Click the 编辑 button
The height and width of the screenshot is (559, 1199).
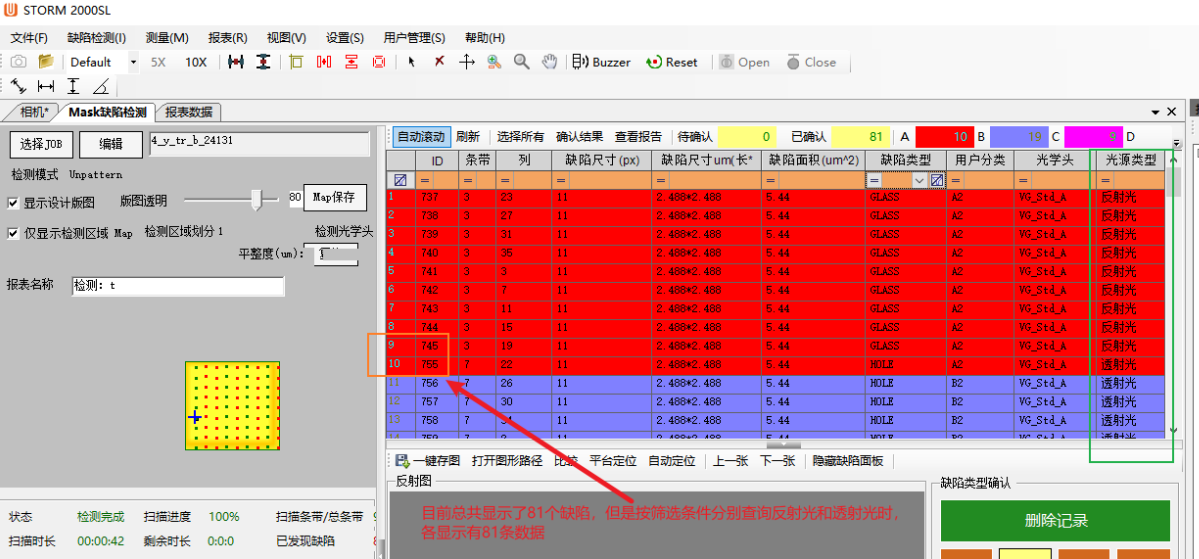pyautogui.click(x=111, y=144)
